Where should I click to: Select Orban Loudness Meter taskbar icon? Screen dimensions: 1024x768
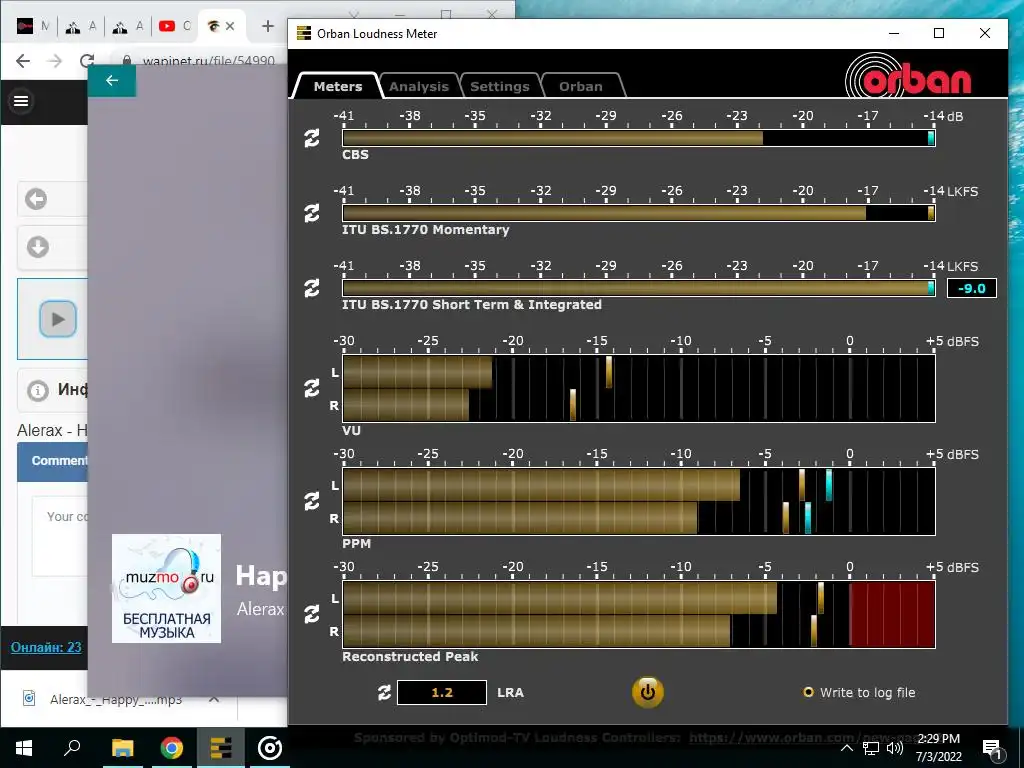[221, 748]
